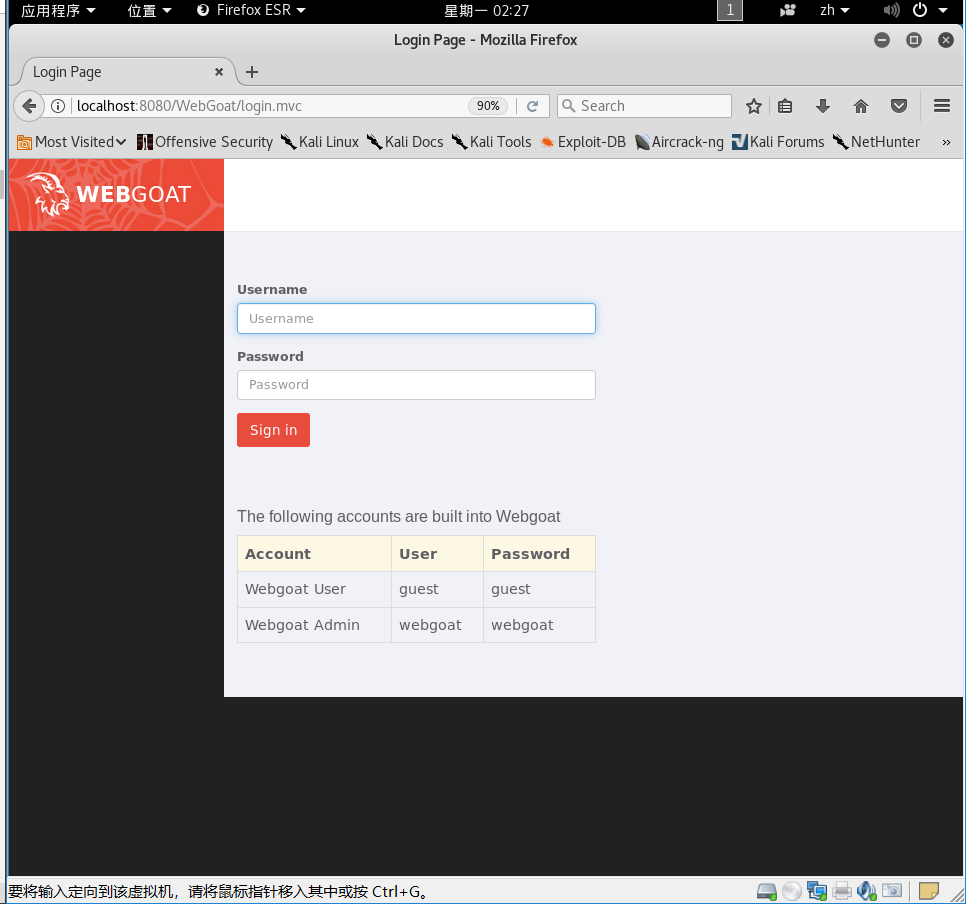Go back using the arrow button
This screenshot has width=966, height=904.
(x=28, y=106)
